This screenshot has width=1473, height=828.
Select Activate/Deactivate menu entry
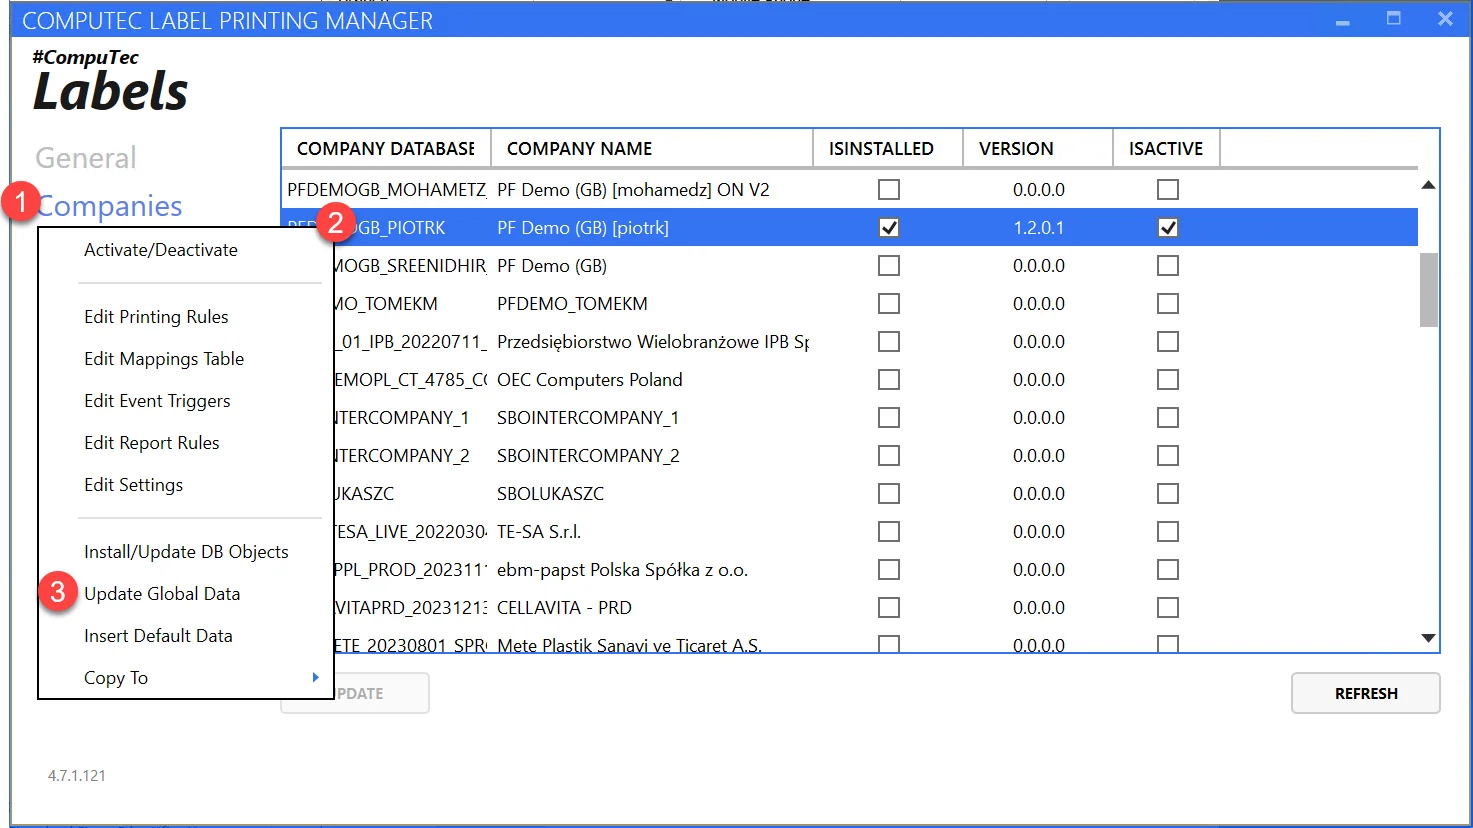tap(161, 250)
